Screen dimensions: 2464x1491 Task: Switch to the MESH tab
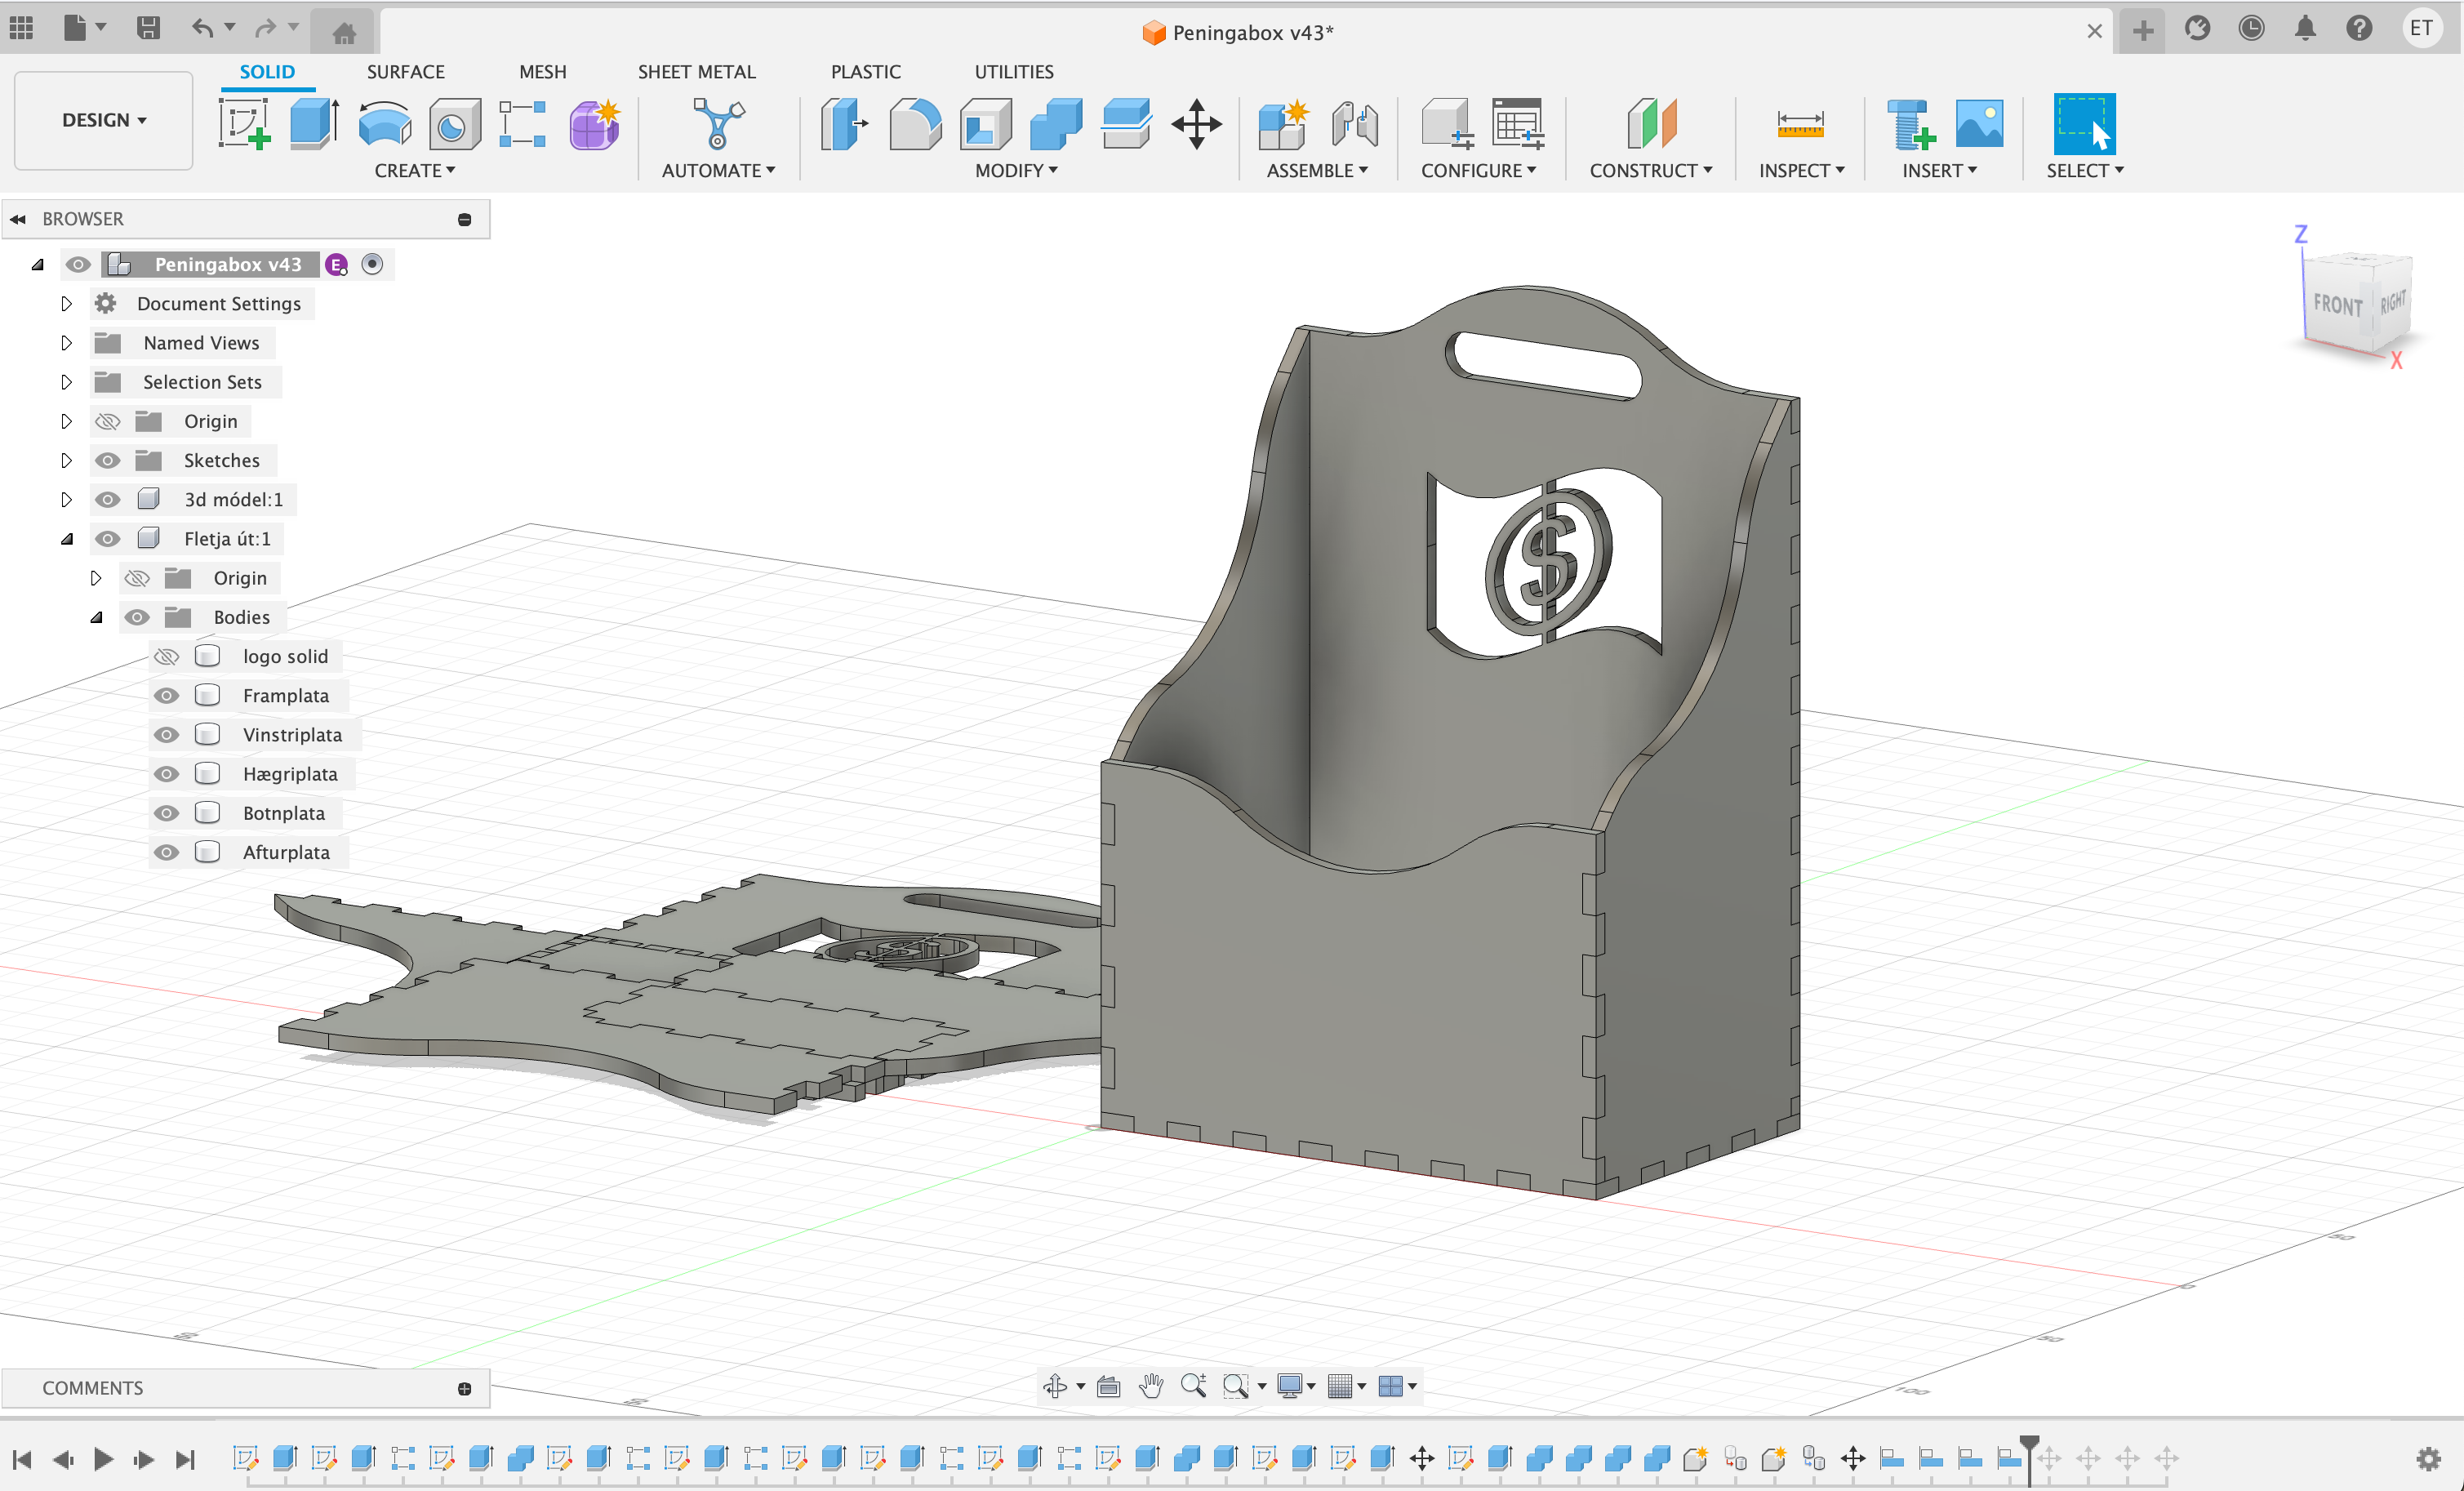(x=542, y=72)
